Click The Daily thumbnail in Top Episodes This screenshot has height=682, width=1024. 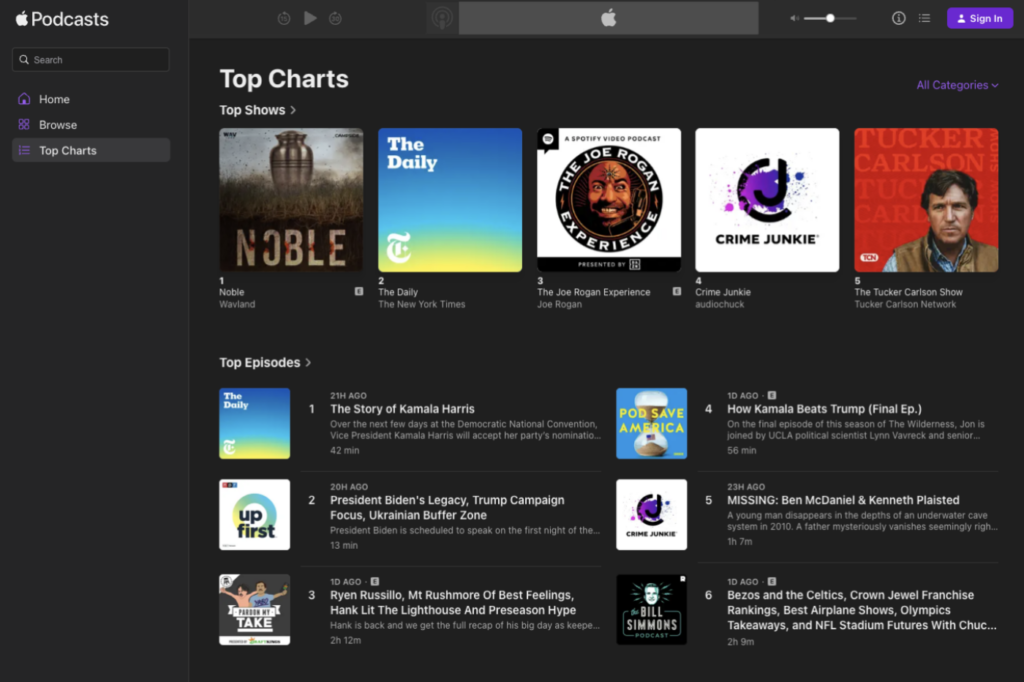tap(255, 423)
